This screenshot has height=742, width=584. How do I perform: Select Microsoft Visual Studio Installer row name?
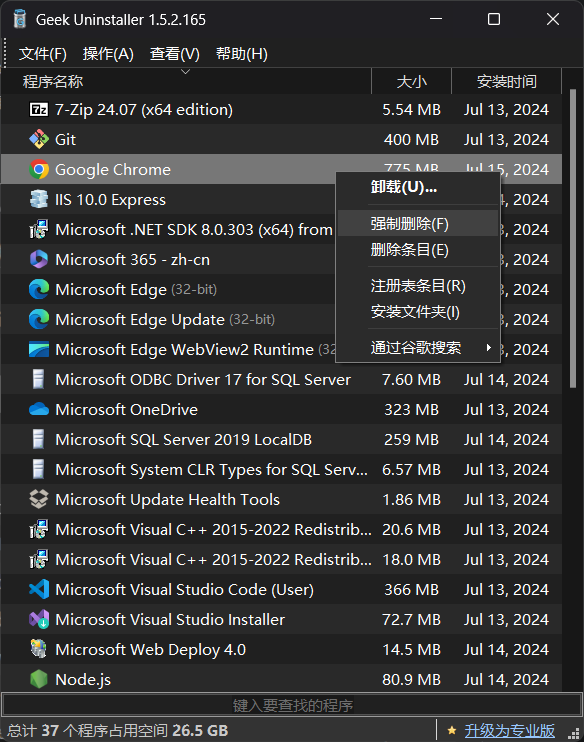pos(170,619)
